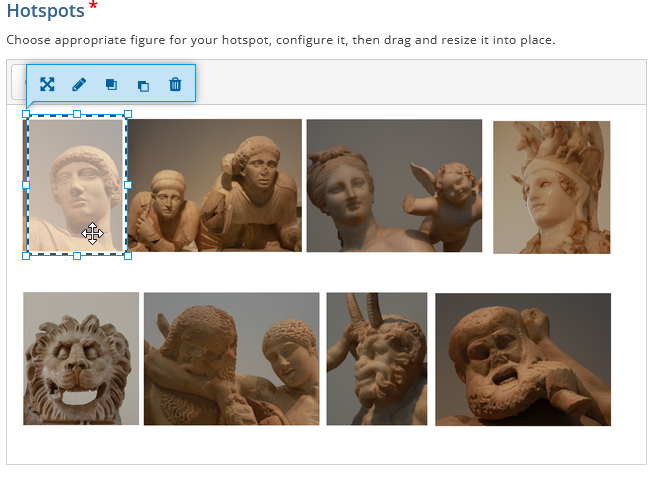
Task: Click the horned satyr mask image
Action: (376, 358)
